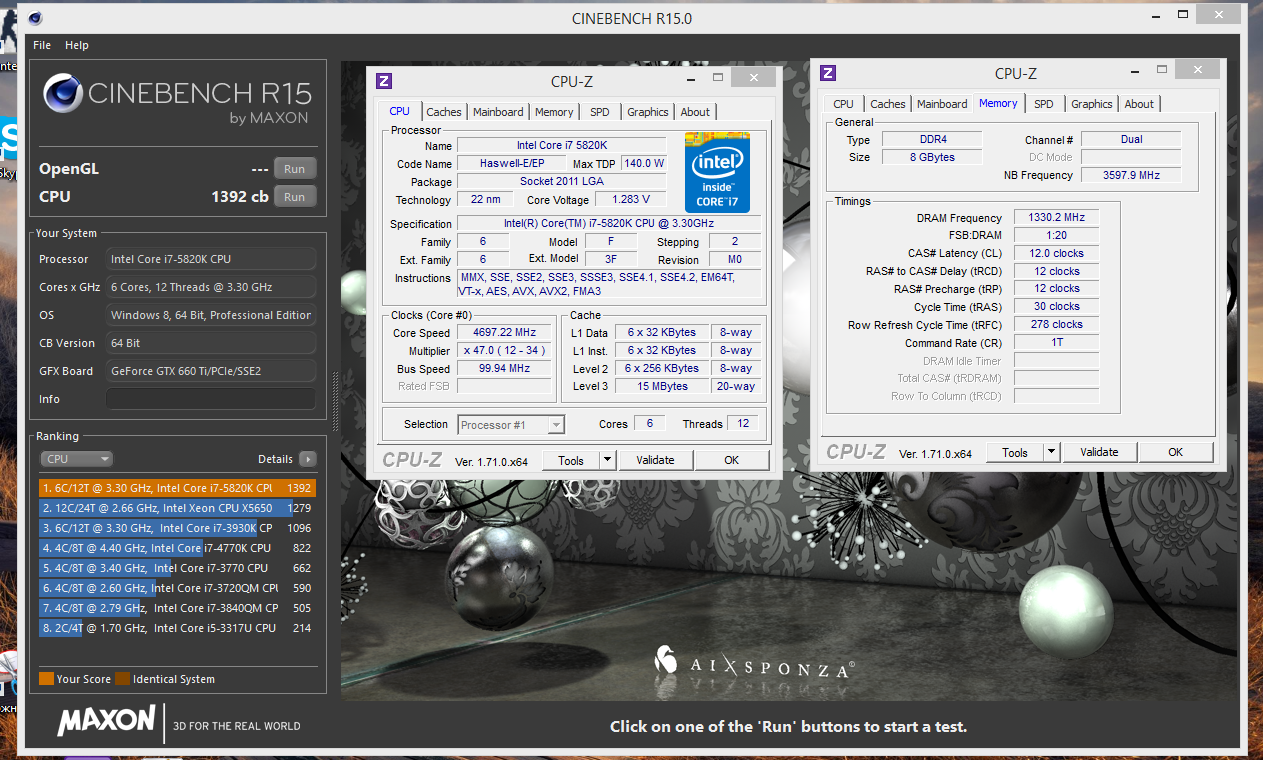Screen dimensions: 1263x760
Task: Select SPD tab in second CPU-Z window
Action: [1044, 104]
